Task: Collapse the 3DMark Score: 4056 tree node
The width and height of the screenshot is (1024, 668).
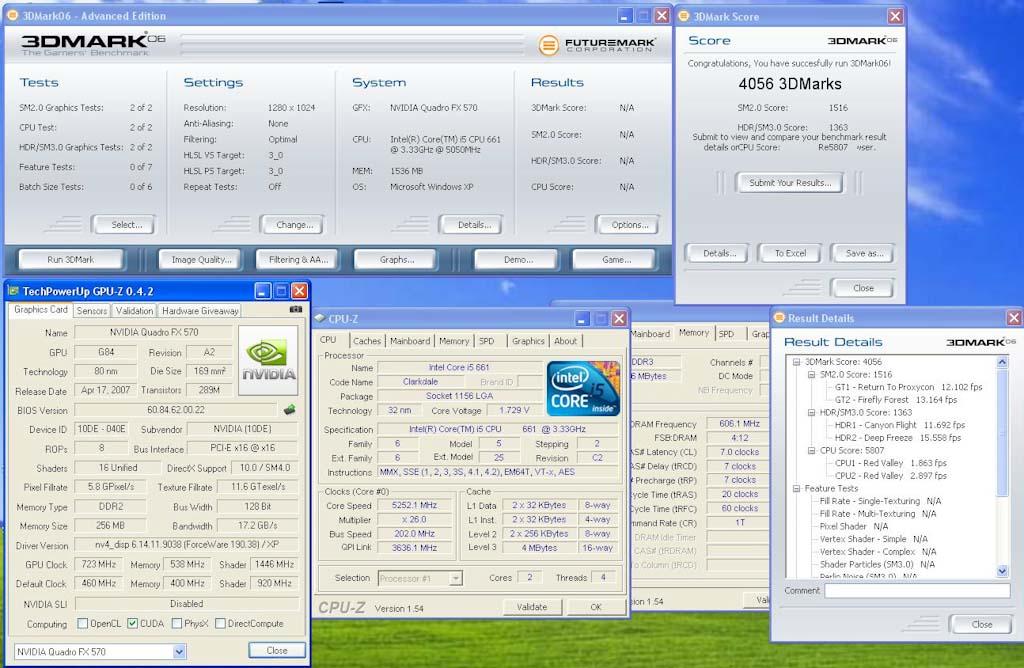Action: click(797, 362)
